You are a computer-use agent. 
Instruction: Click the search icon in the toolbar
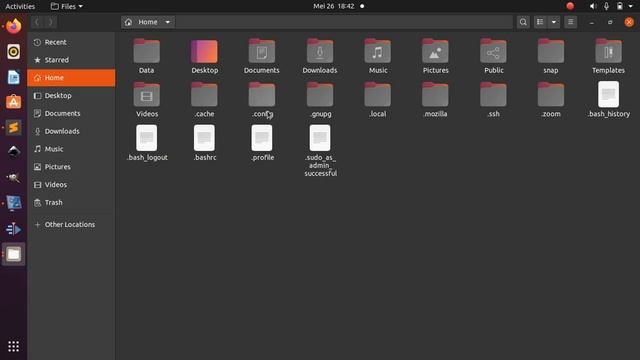tap(523, 22)
